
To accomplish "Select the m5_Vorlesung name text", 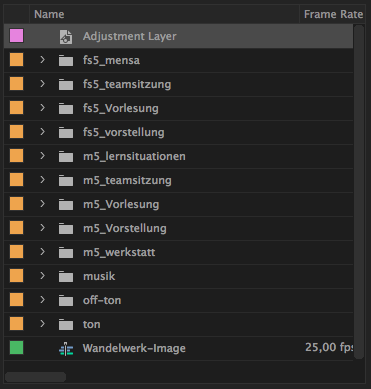I will [121, 204].
